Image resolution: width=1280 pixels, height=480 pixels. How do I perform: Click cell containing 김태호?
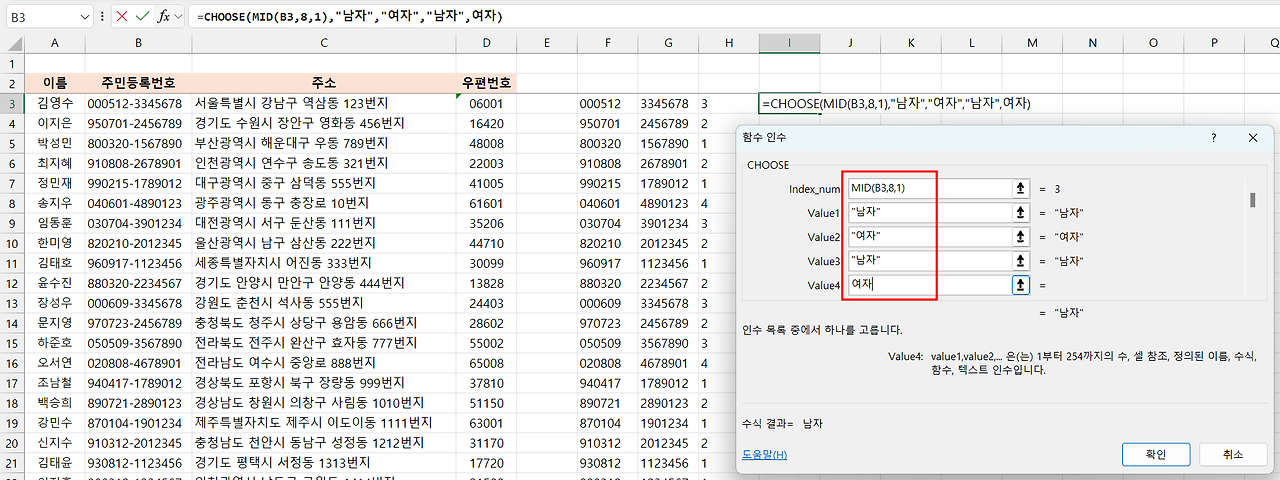coord(53,264)
